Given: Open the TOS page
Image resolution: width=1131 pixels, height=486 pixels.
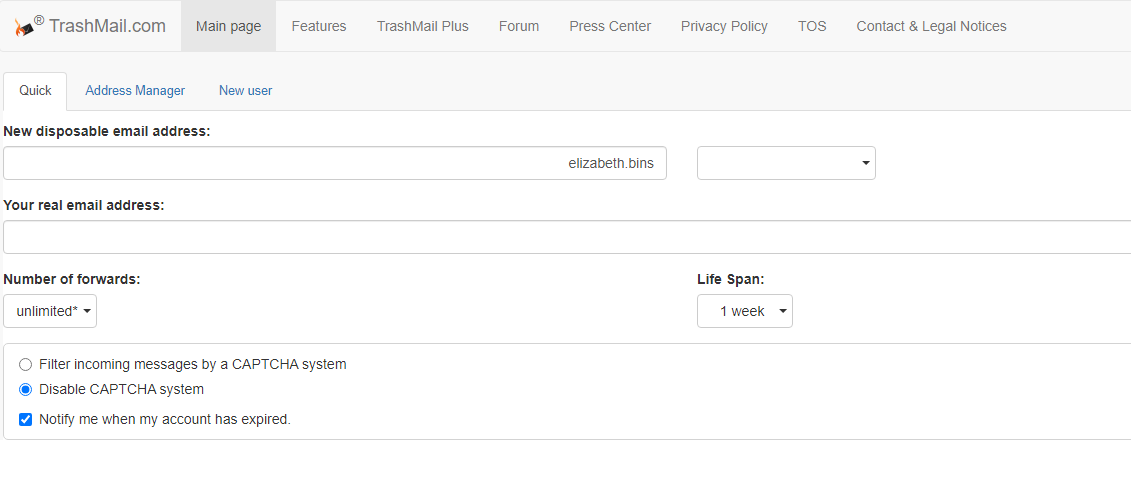Looking at the screenshot, I should point(812,27).
